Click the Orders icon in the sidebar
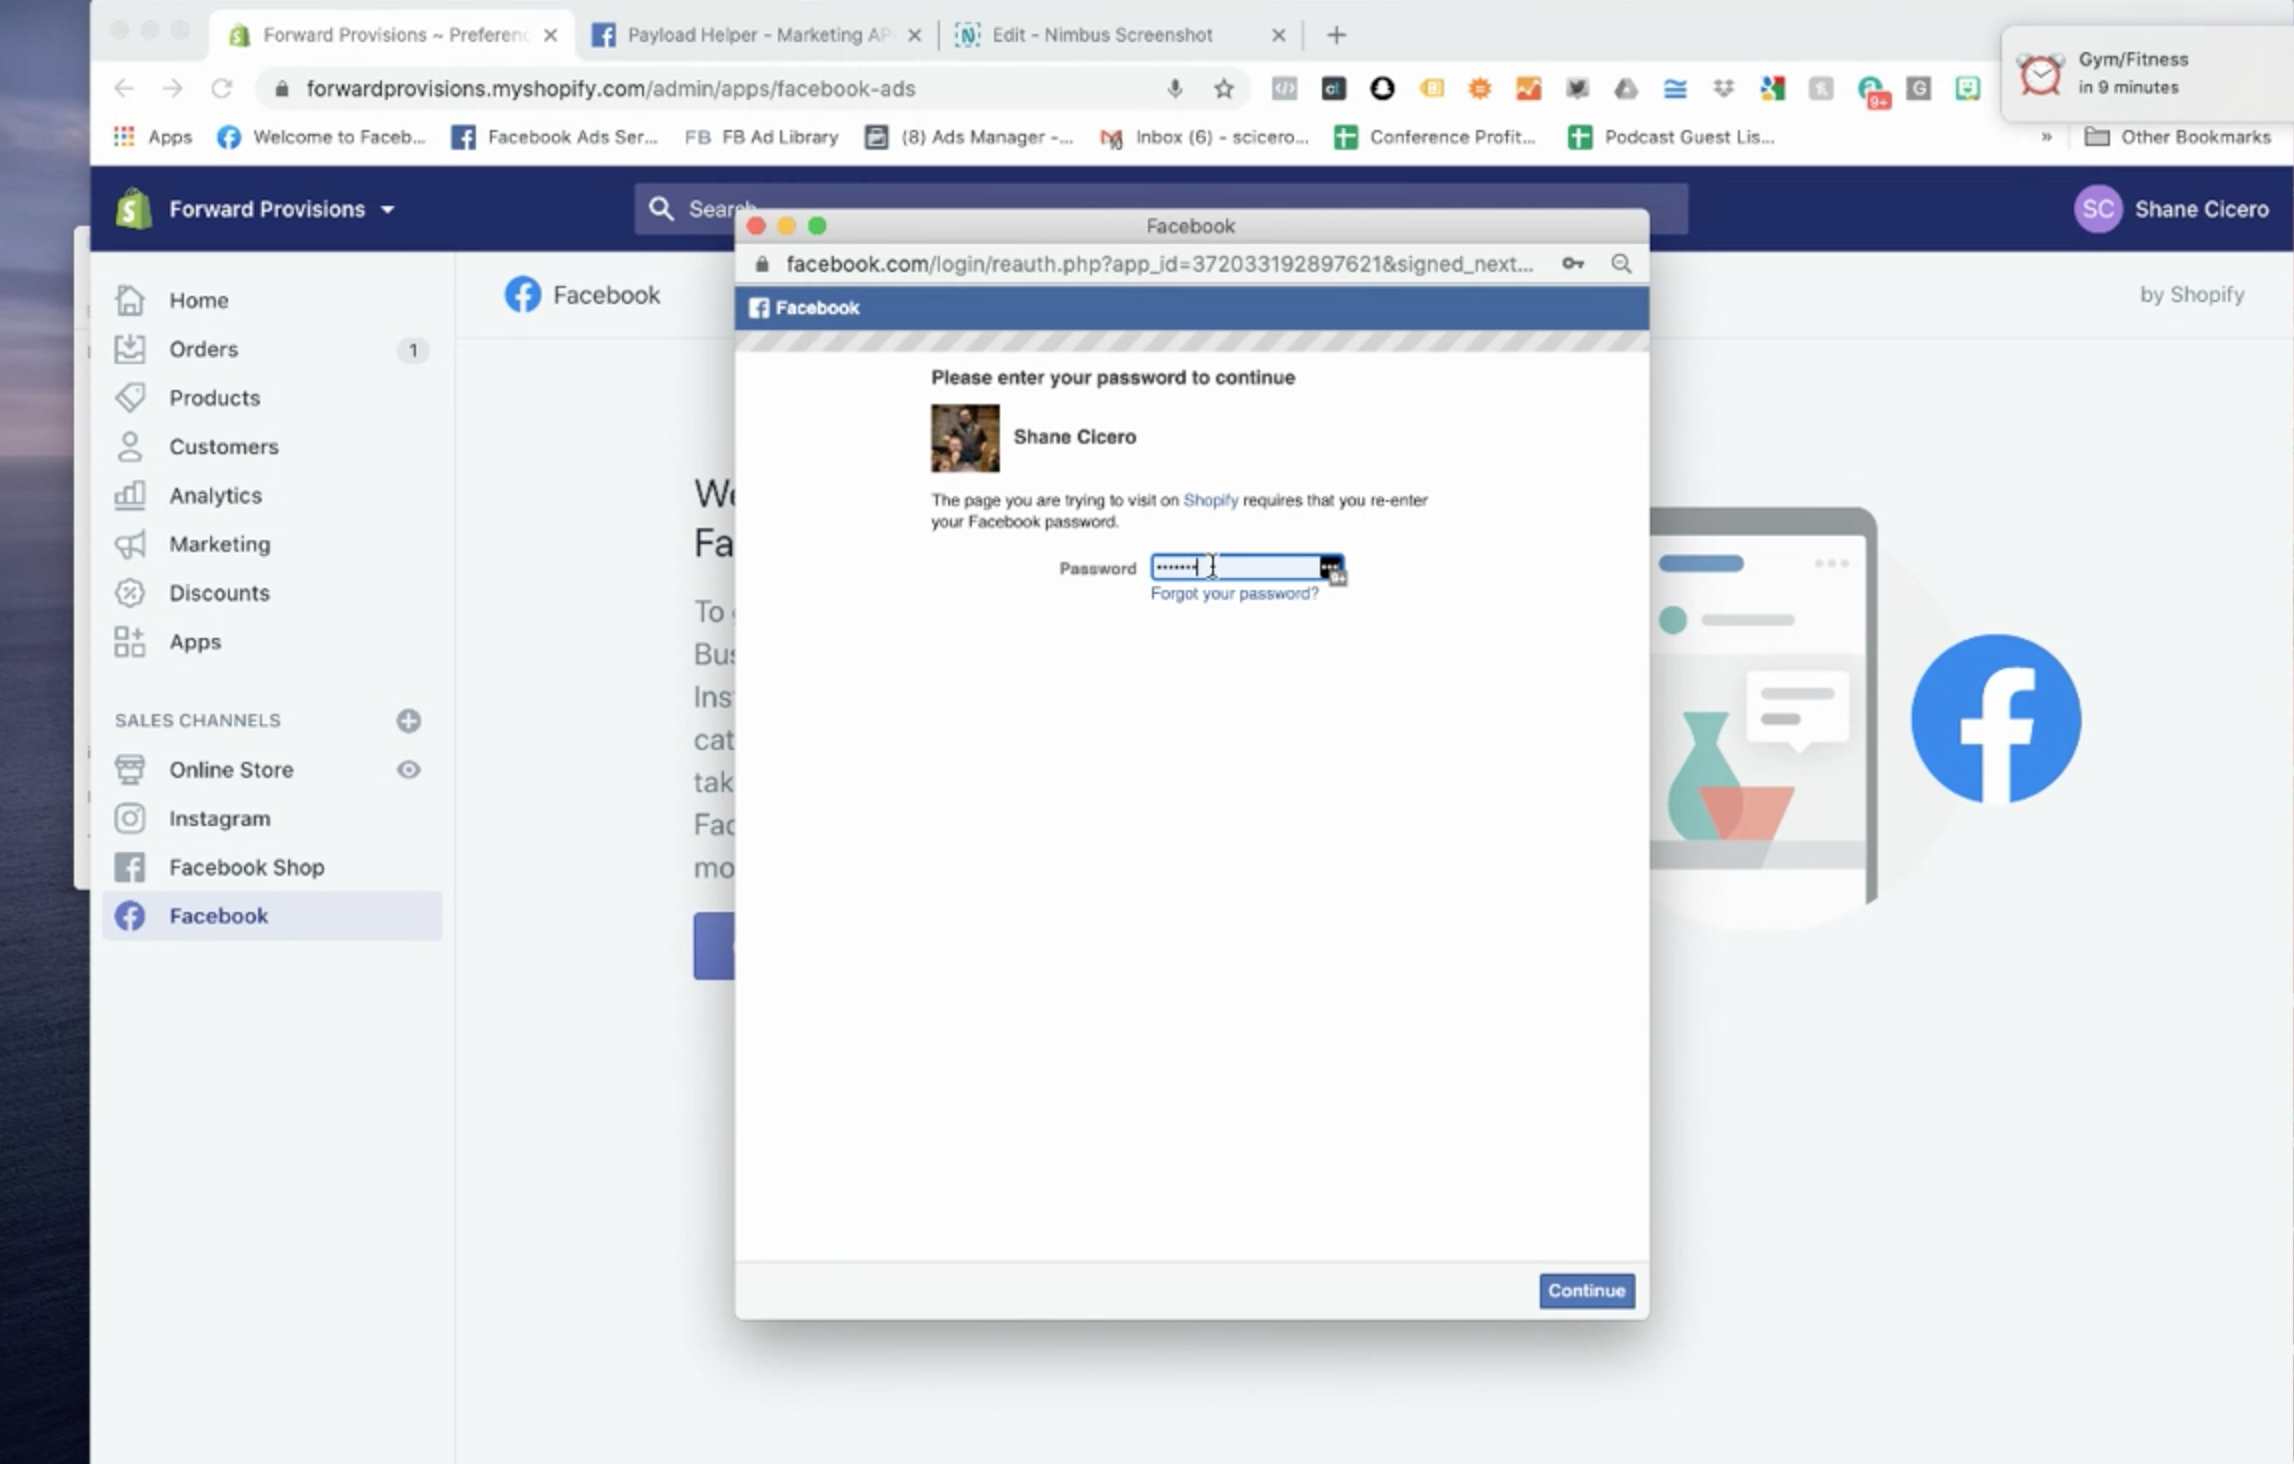 (130, 349)
